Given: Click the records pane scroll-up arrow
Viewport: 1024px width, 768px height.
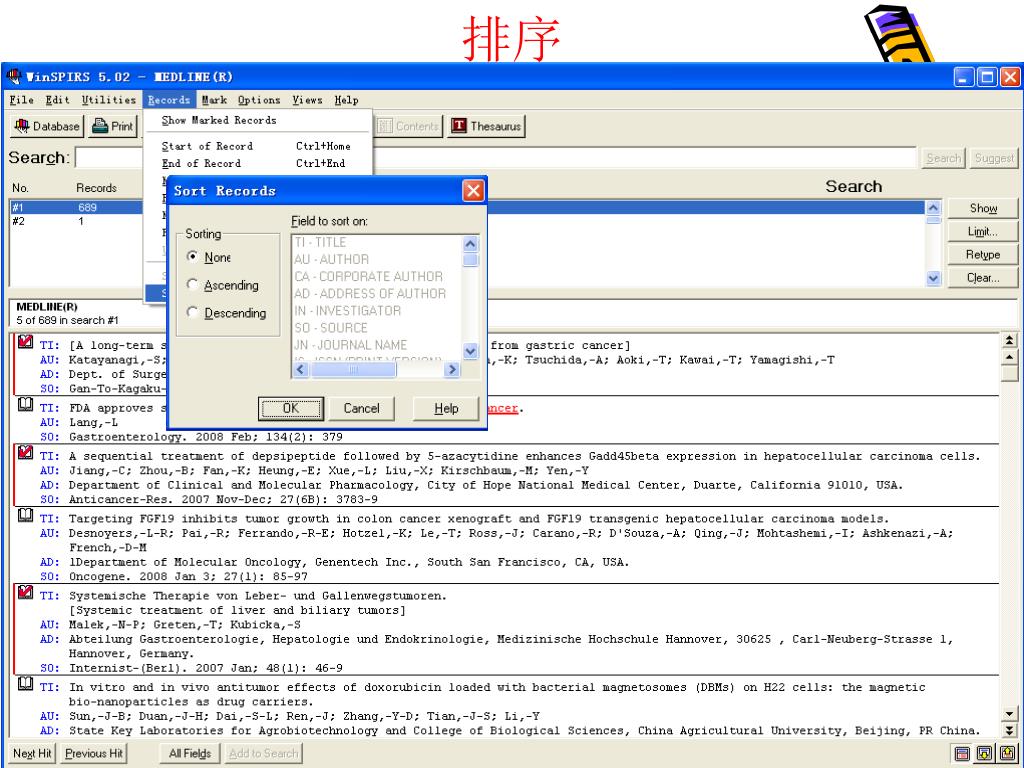Looking at the screenshot, I should coord(1010,357).
